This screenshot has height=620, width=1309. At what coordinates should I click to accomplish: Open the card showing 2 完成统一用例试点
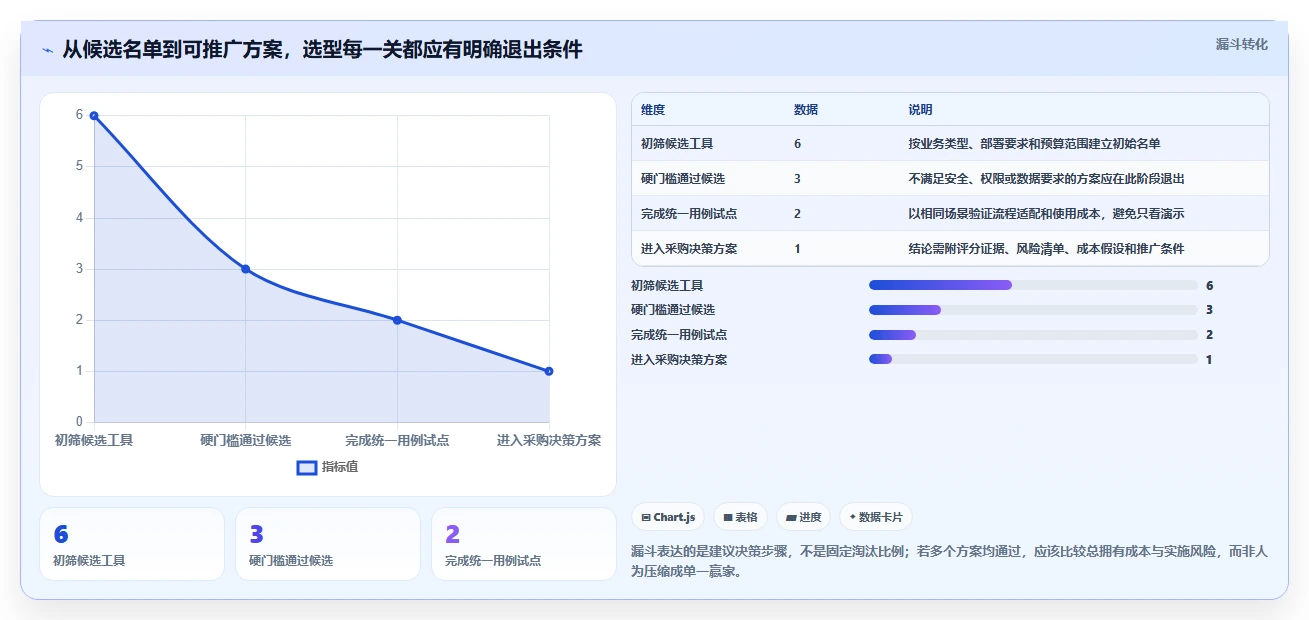pyautogui.click(x=524, y=544)
